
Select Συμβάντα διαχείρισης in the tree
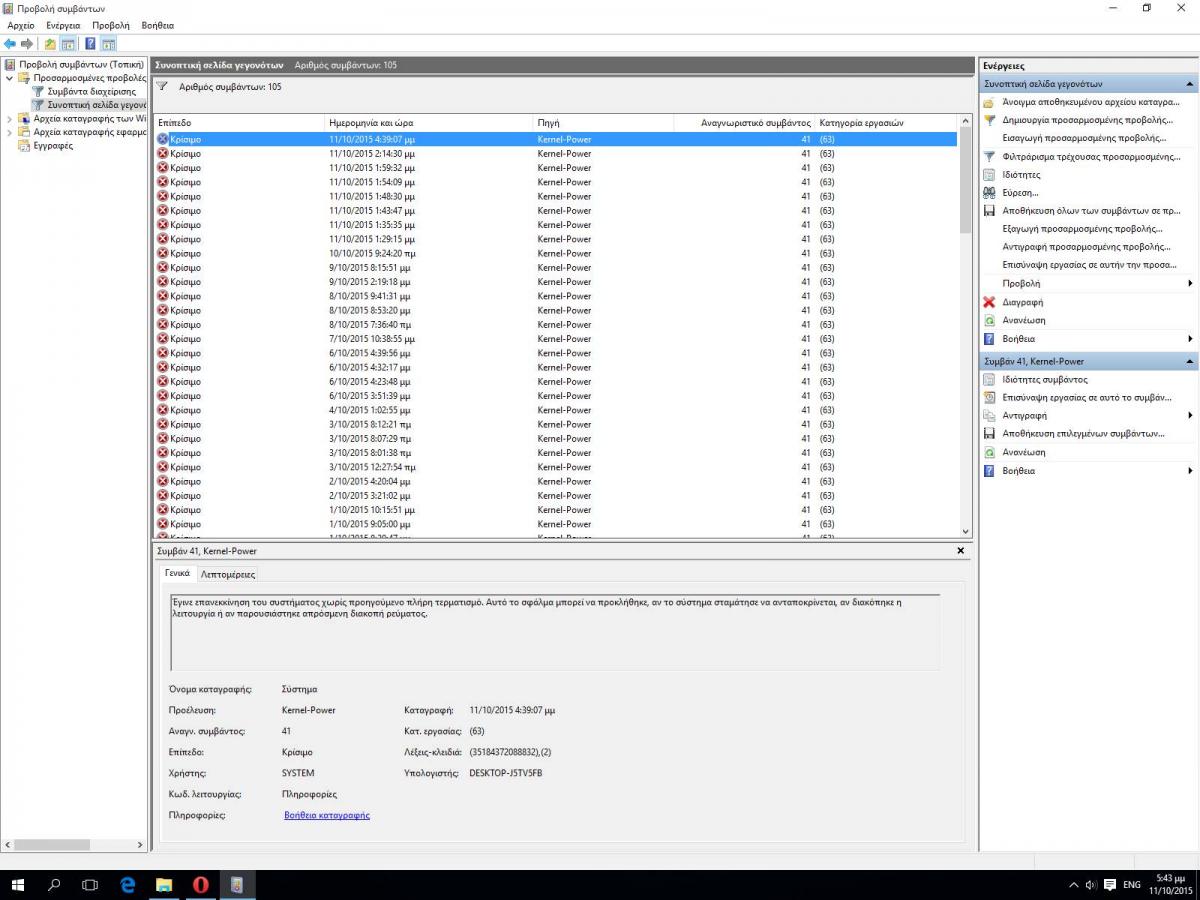(x=91, y=91)
